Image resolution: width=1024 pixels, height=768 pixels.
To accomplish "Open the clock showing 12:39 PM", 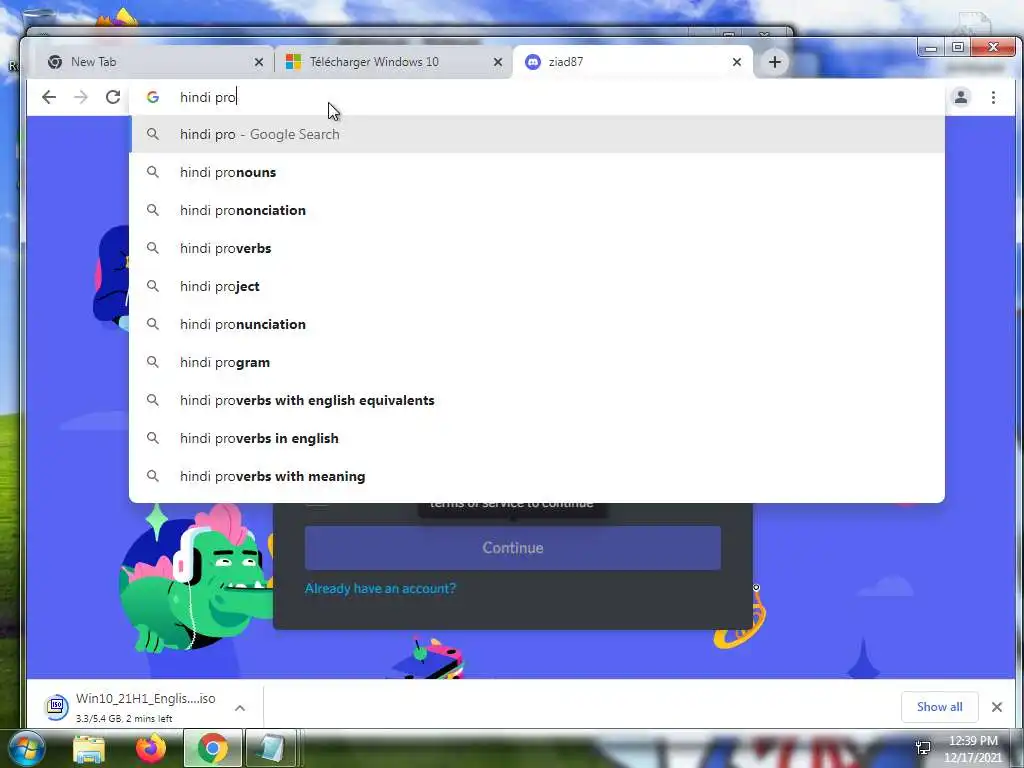I will click(972, 749).
